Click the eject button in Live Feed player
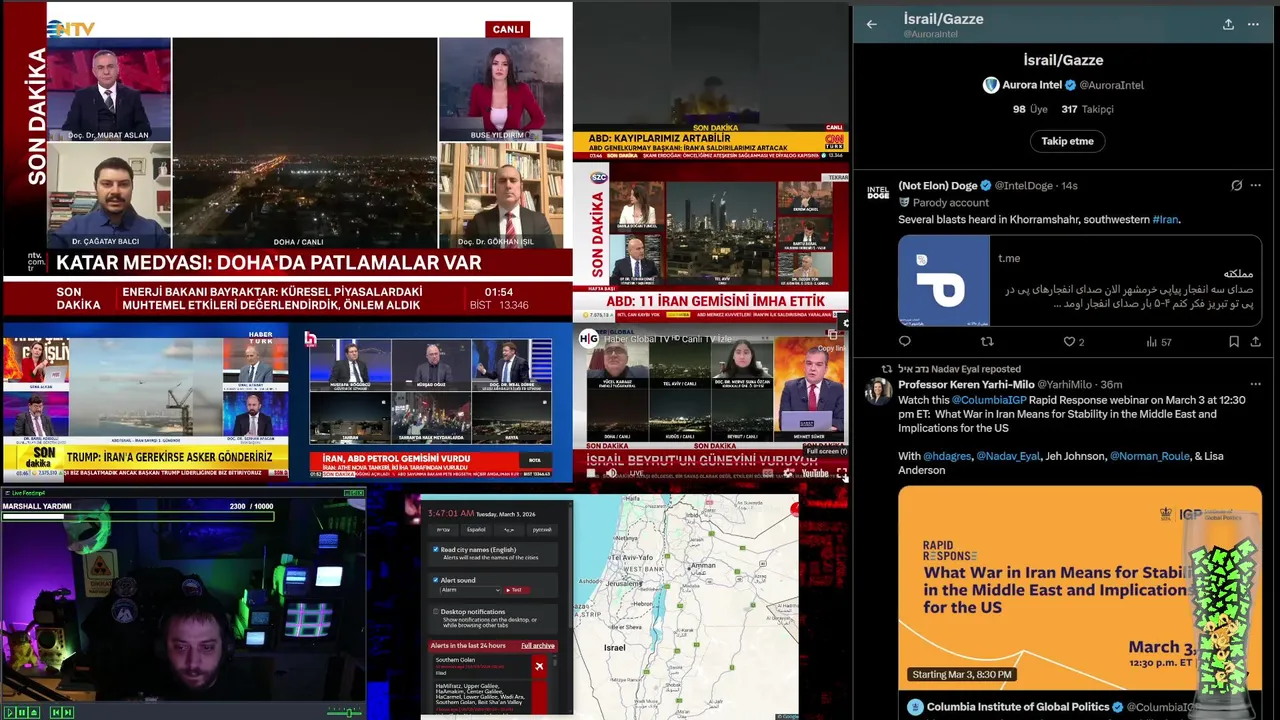Screen dimensions: 1280x720 (34, 712)
